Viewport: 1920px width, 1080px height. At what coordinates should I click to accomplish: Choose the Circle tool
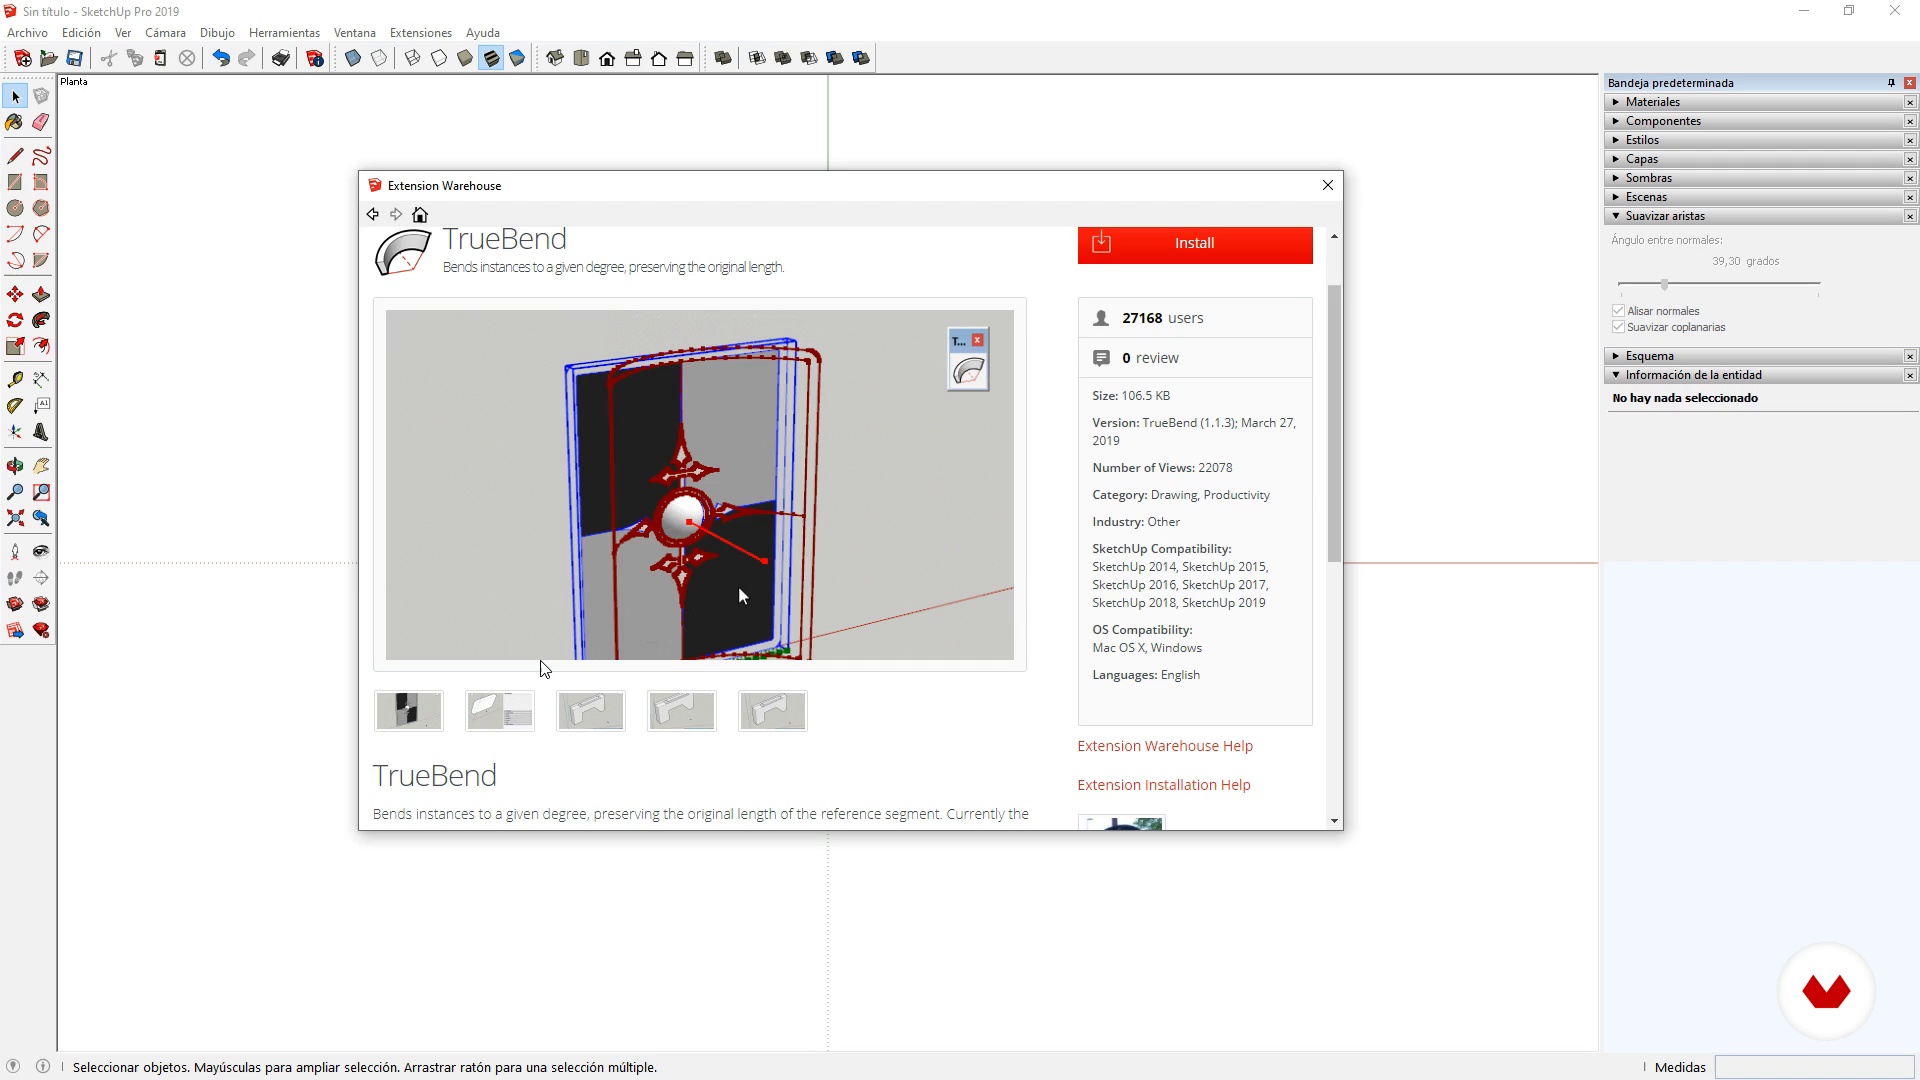(x=15, y=208)
